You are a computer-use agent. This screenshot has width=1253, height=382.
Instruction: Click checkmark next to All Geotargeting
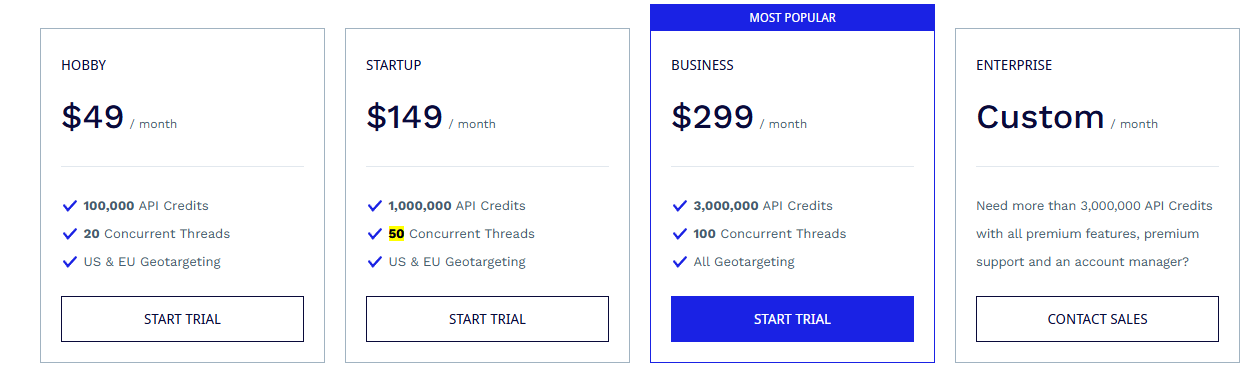coord(679,262)
